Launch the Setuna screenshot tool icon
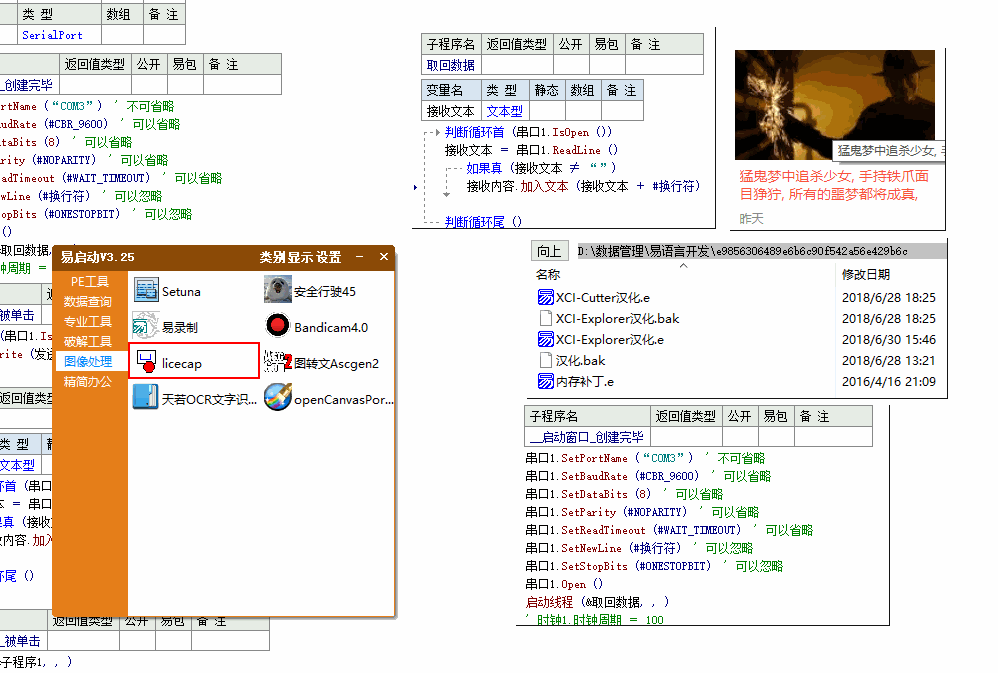Viewport: 998px width, 673px height. (x=147, y=291)
